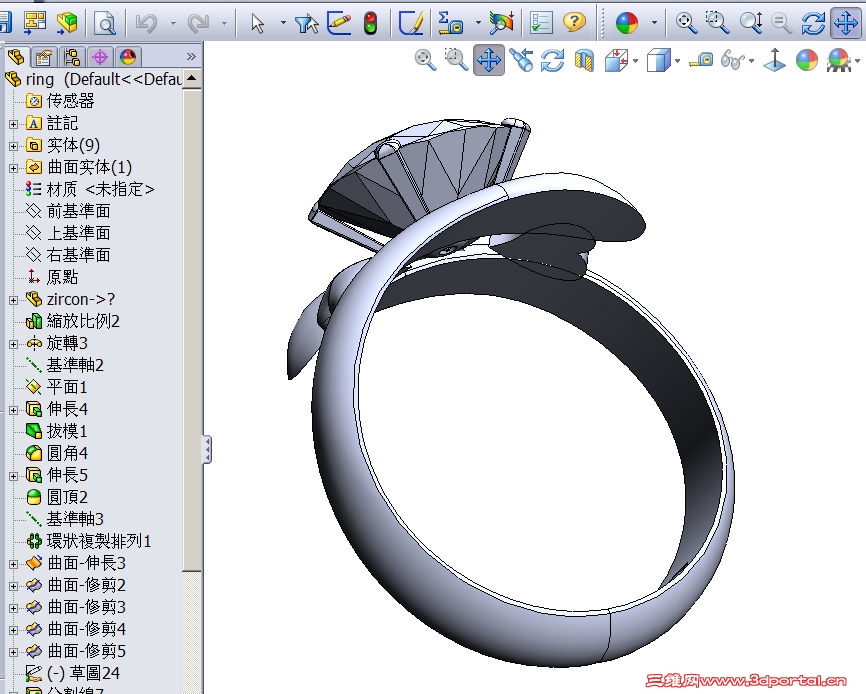866x694 pixels.
Task: Toggle the Pan tool in the top toolbar
Action: [x=845, y=23]
